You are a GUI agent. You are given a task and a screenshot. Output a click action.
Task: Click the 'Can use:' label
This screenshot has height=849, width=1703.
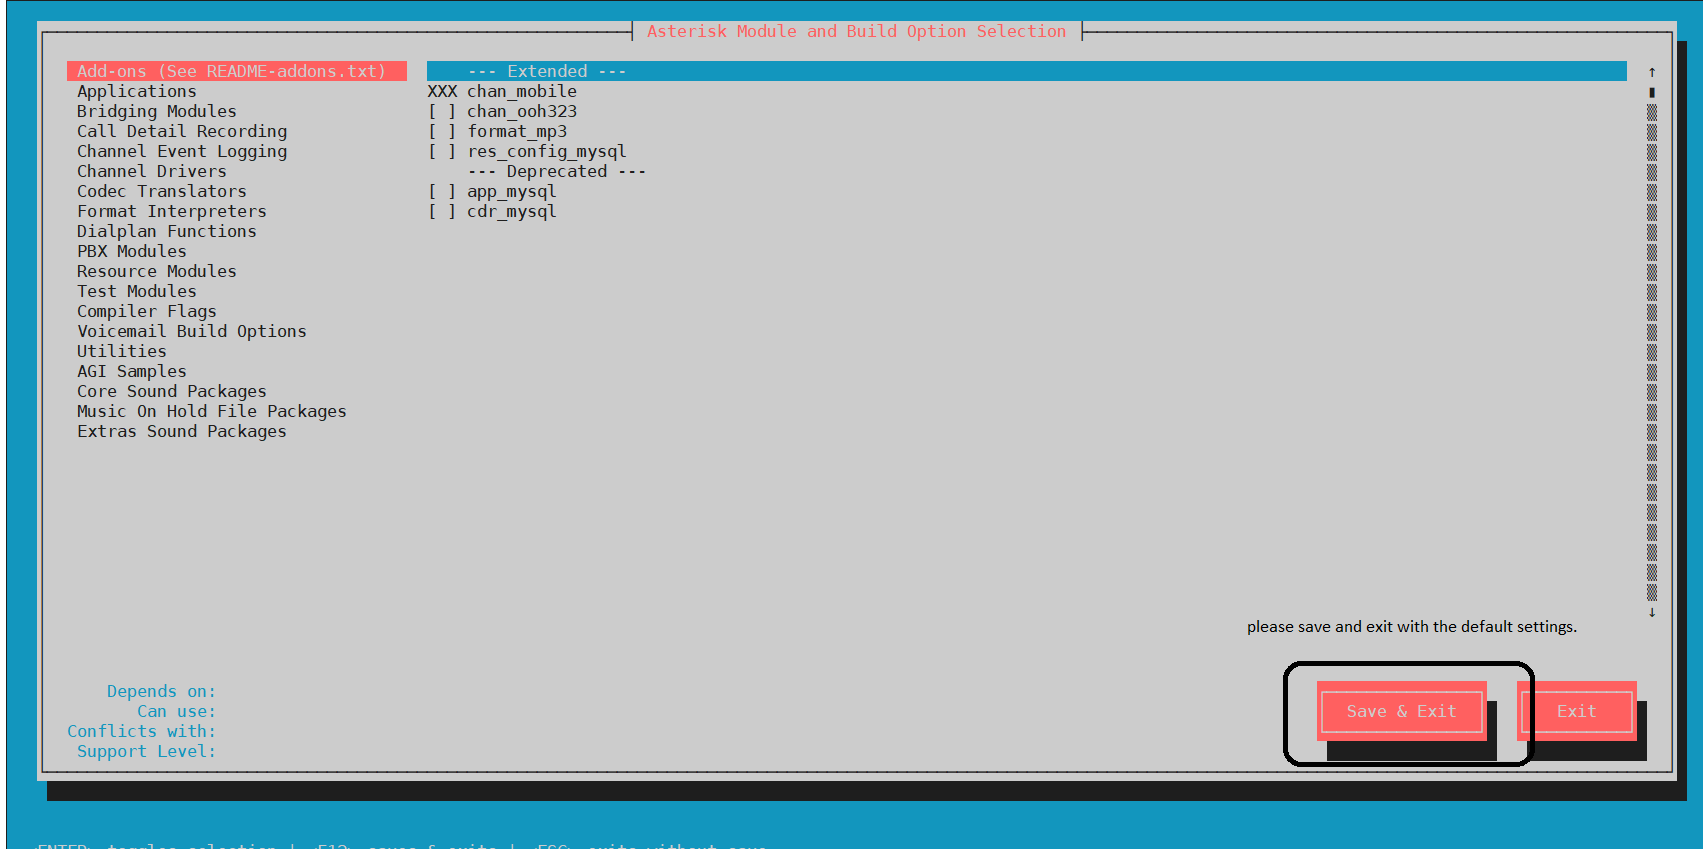176,711
